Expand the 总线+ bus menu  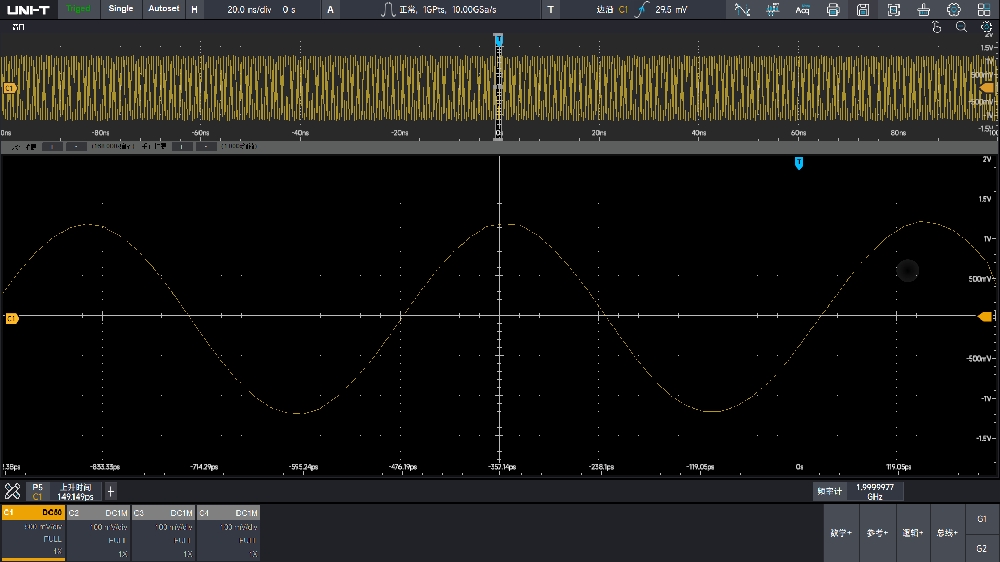946,532
